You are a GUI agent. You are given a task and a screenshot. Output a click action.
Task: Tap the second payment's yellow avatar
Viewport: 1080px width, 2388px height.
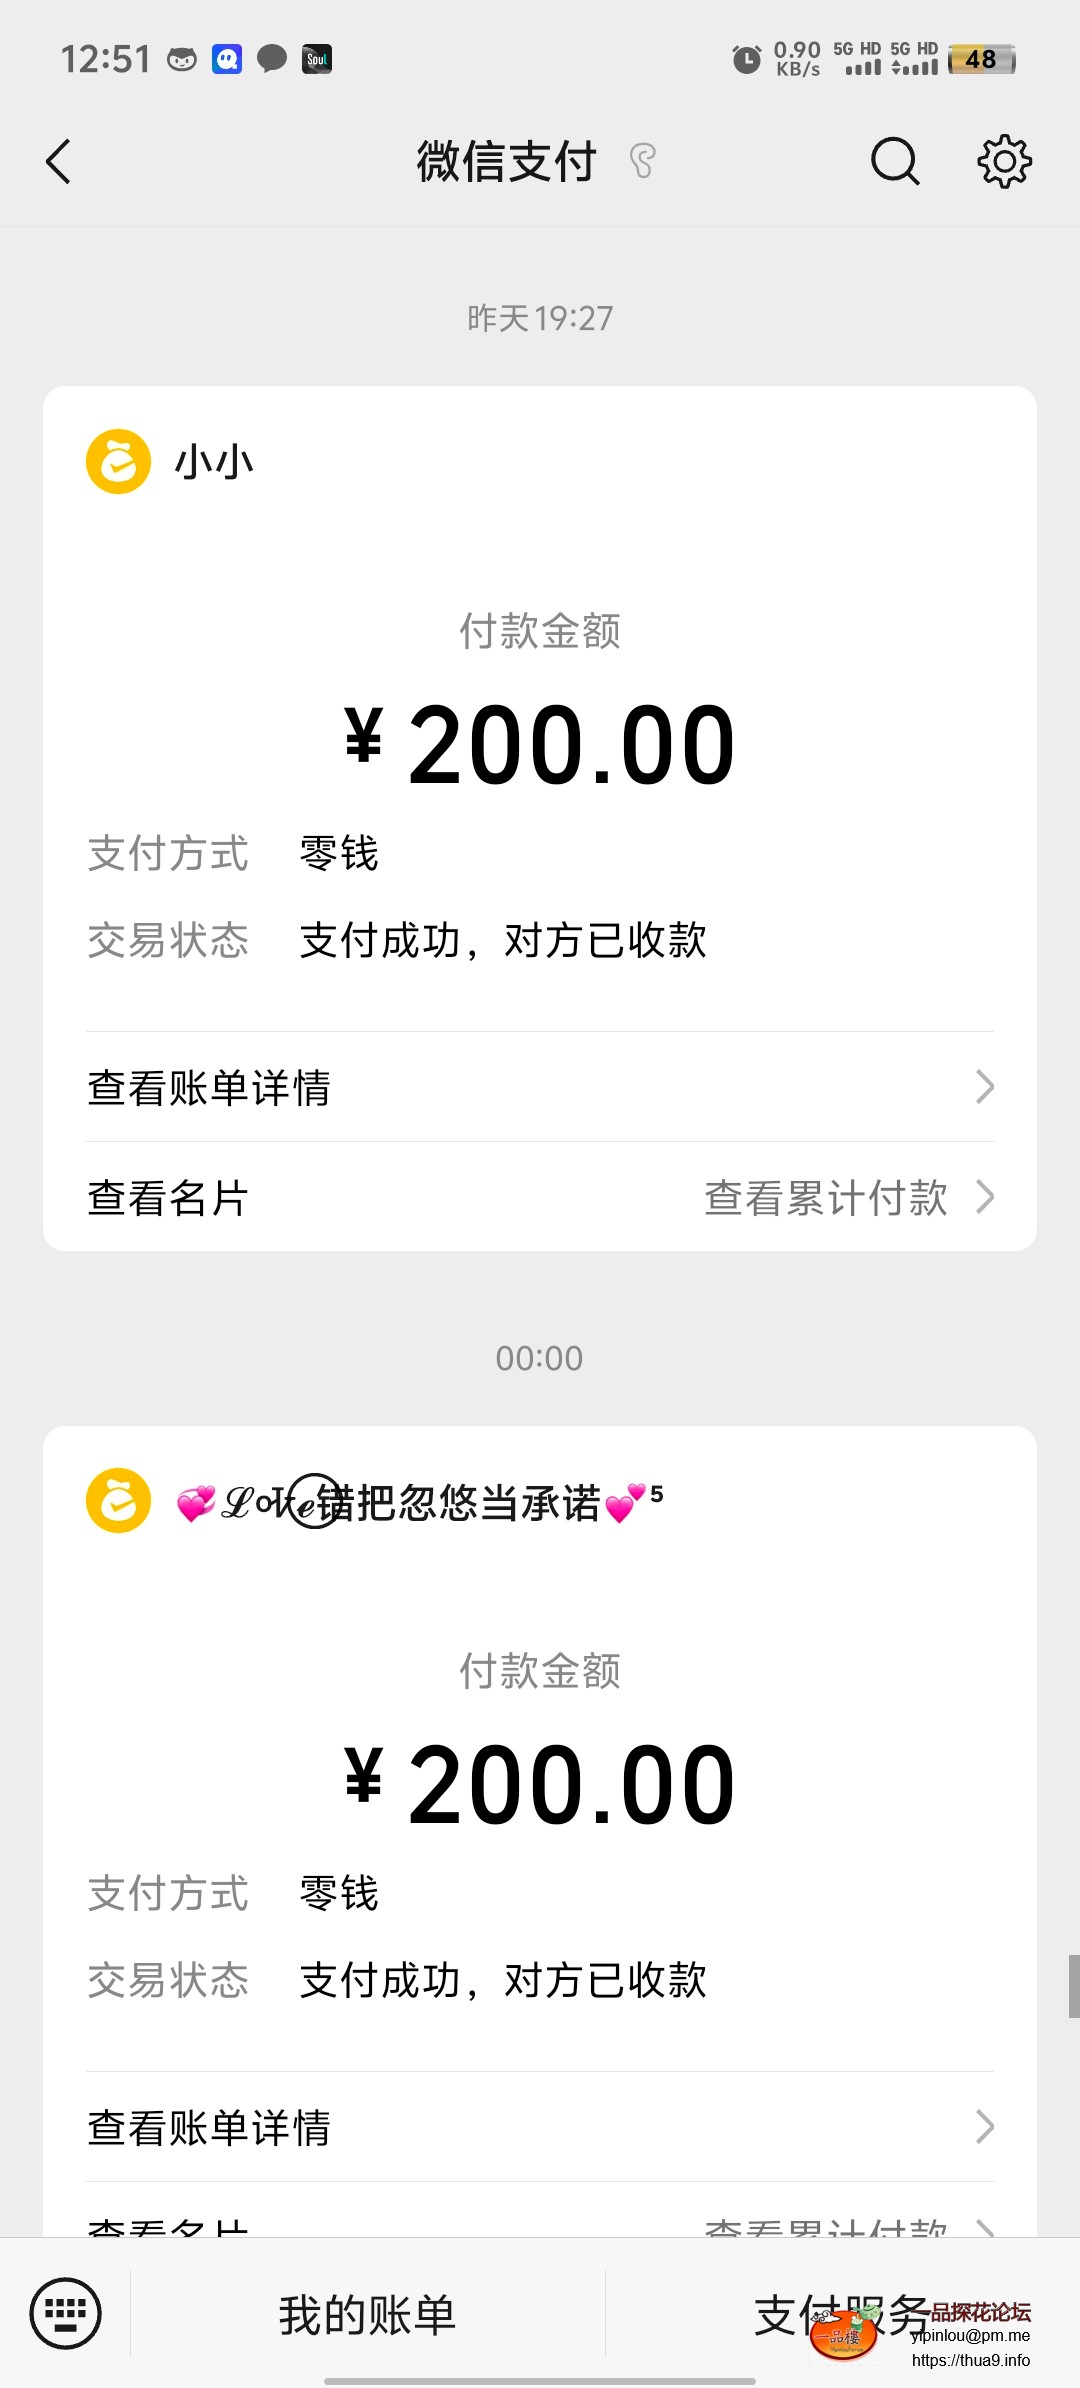pyautogui.click(x=118, y=1500)
